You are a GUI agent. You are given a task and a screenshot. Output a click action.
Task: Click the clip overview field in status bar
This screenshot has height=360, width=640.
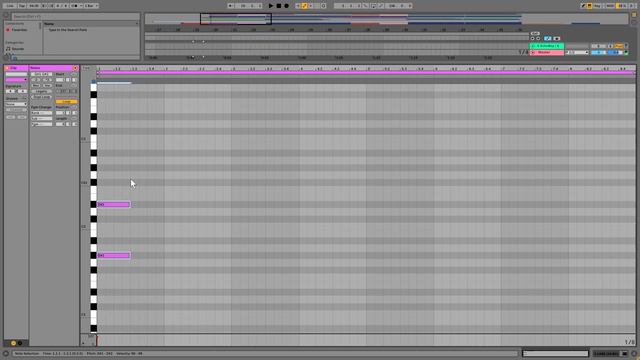click(x=555, y=353)
